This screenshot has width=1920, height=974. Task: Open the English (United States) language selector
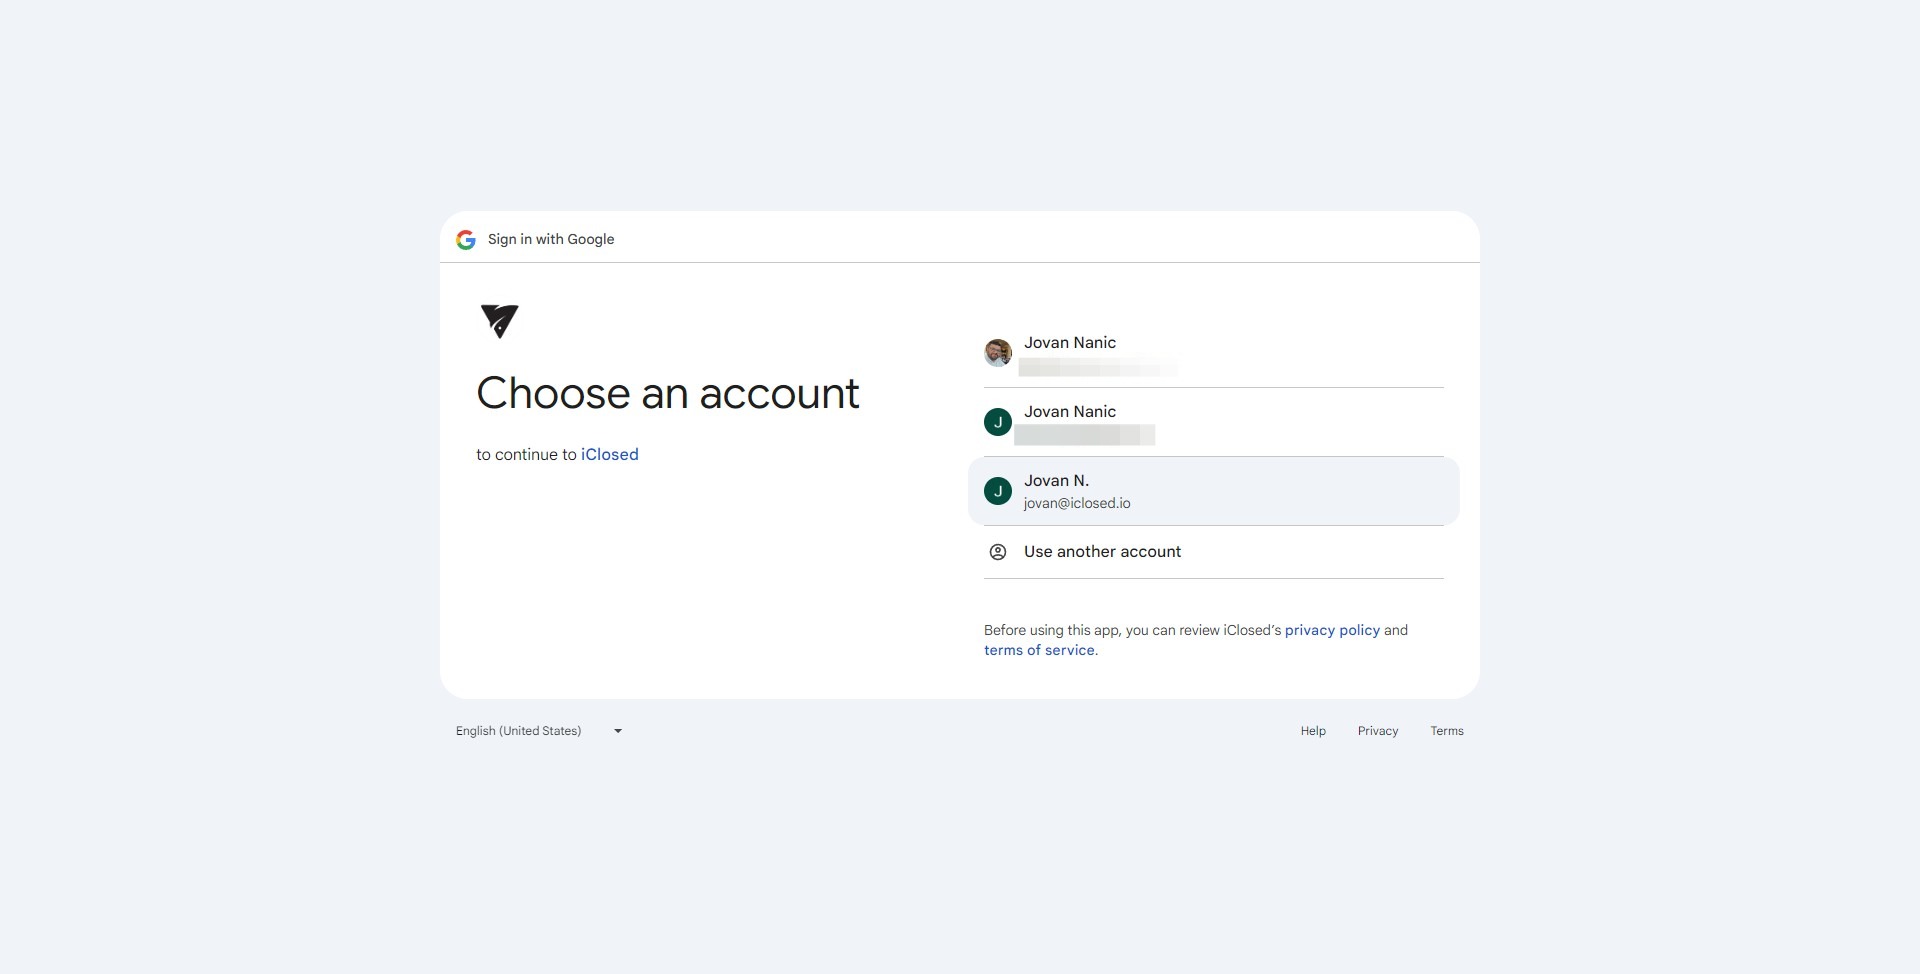click(x=519, y=731)
